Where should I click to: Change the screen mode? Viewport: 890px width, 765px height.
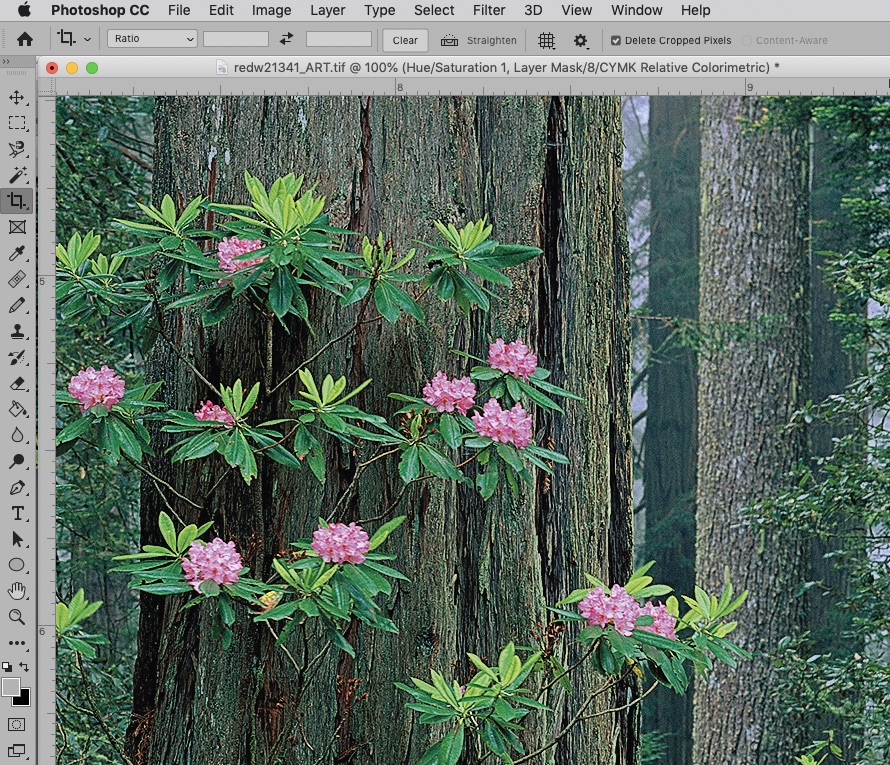pyautogui.click(x=16, y=751)
